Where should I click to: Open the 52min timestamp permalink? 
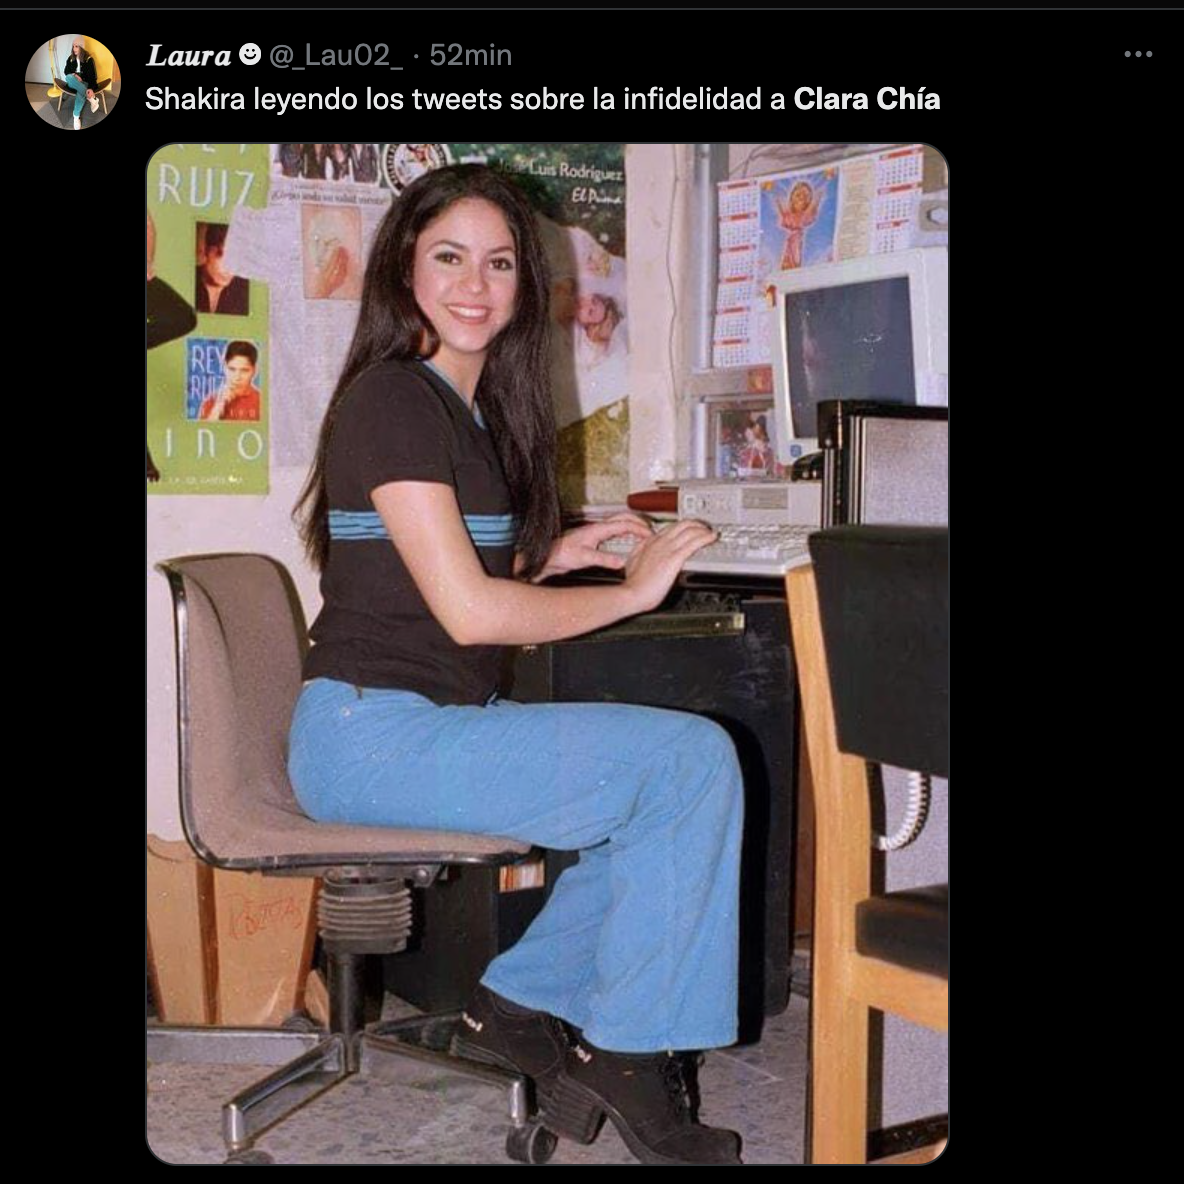[470, 55]
